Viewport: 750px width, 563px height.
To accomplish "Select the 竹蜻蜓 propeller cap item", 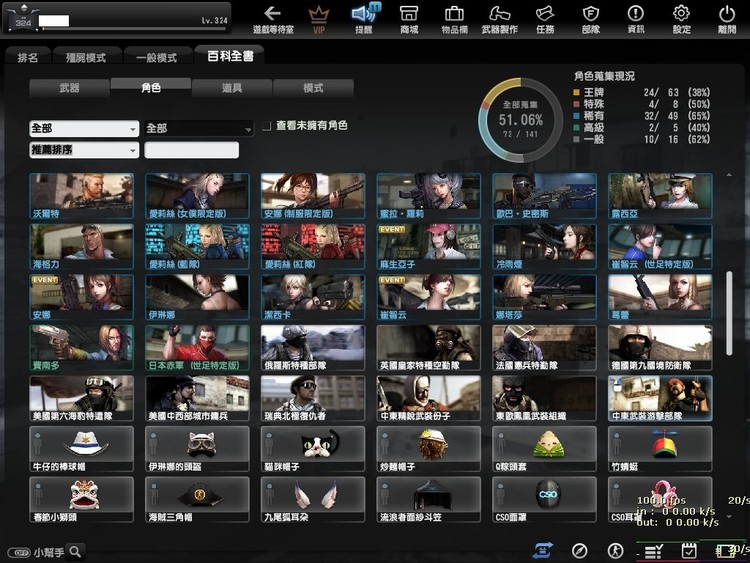I will (660, 449).
